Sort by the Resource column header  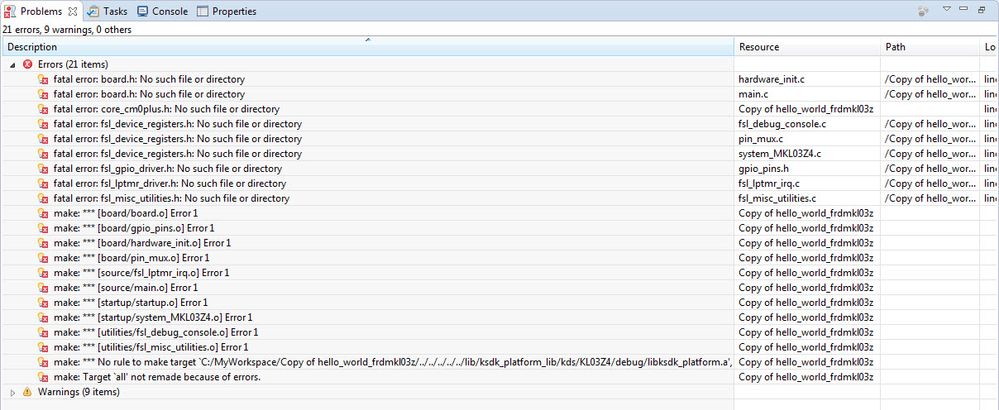(x=807, y=47)
